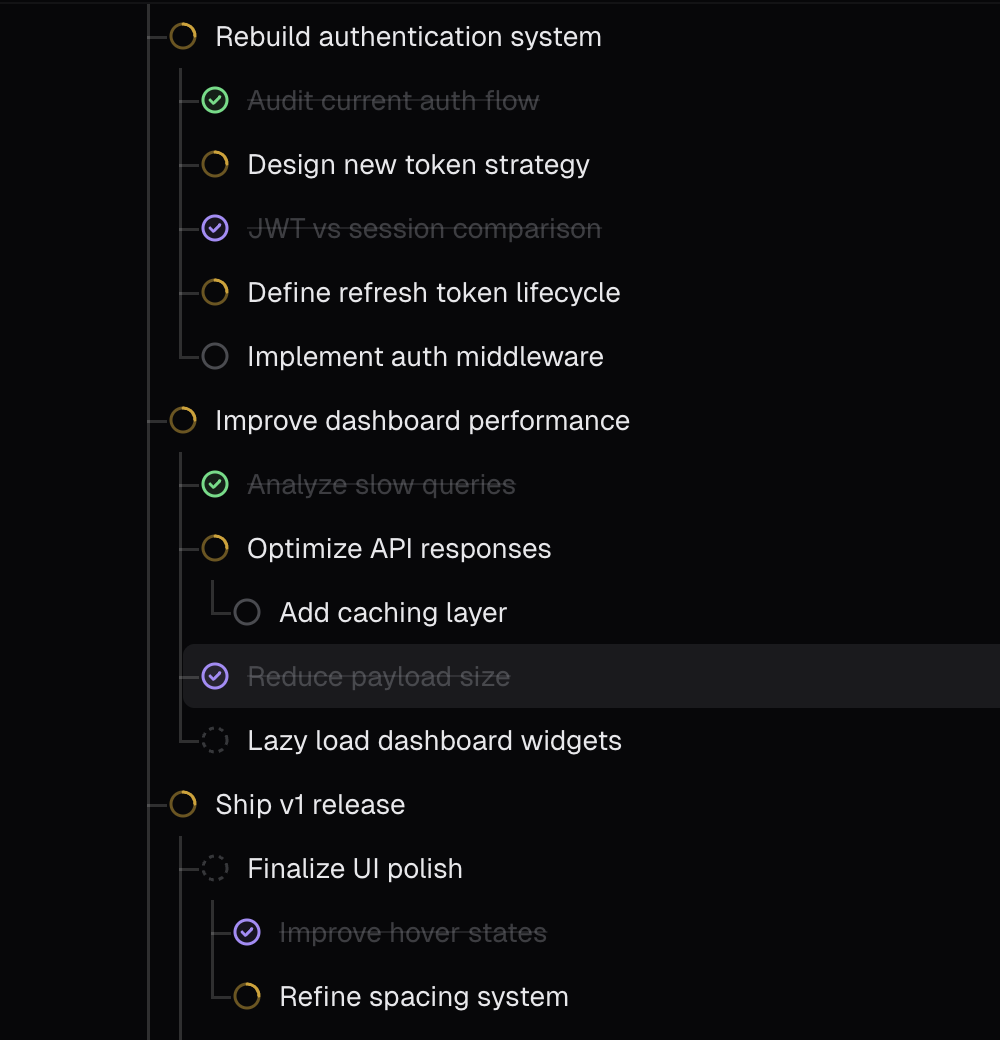Click the dashed circle beside "Lazy load dashboard widgets"
The height and width of the screenshot is (1040, 1000).
coord(214,740)
